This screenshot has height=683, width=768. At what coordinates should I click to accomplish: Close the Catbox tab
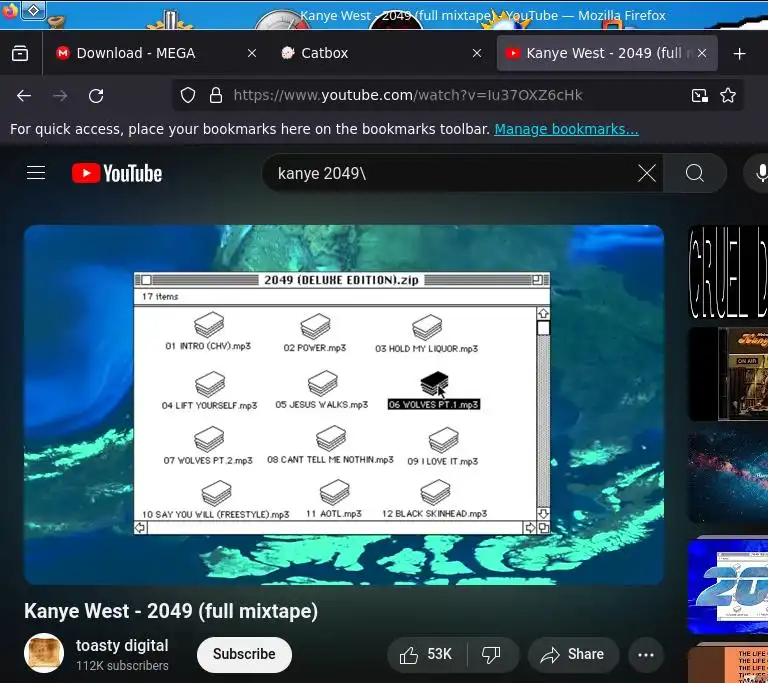pos(477,53)
